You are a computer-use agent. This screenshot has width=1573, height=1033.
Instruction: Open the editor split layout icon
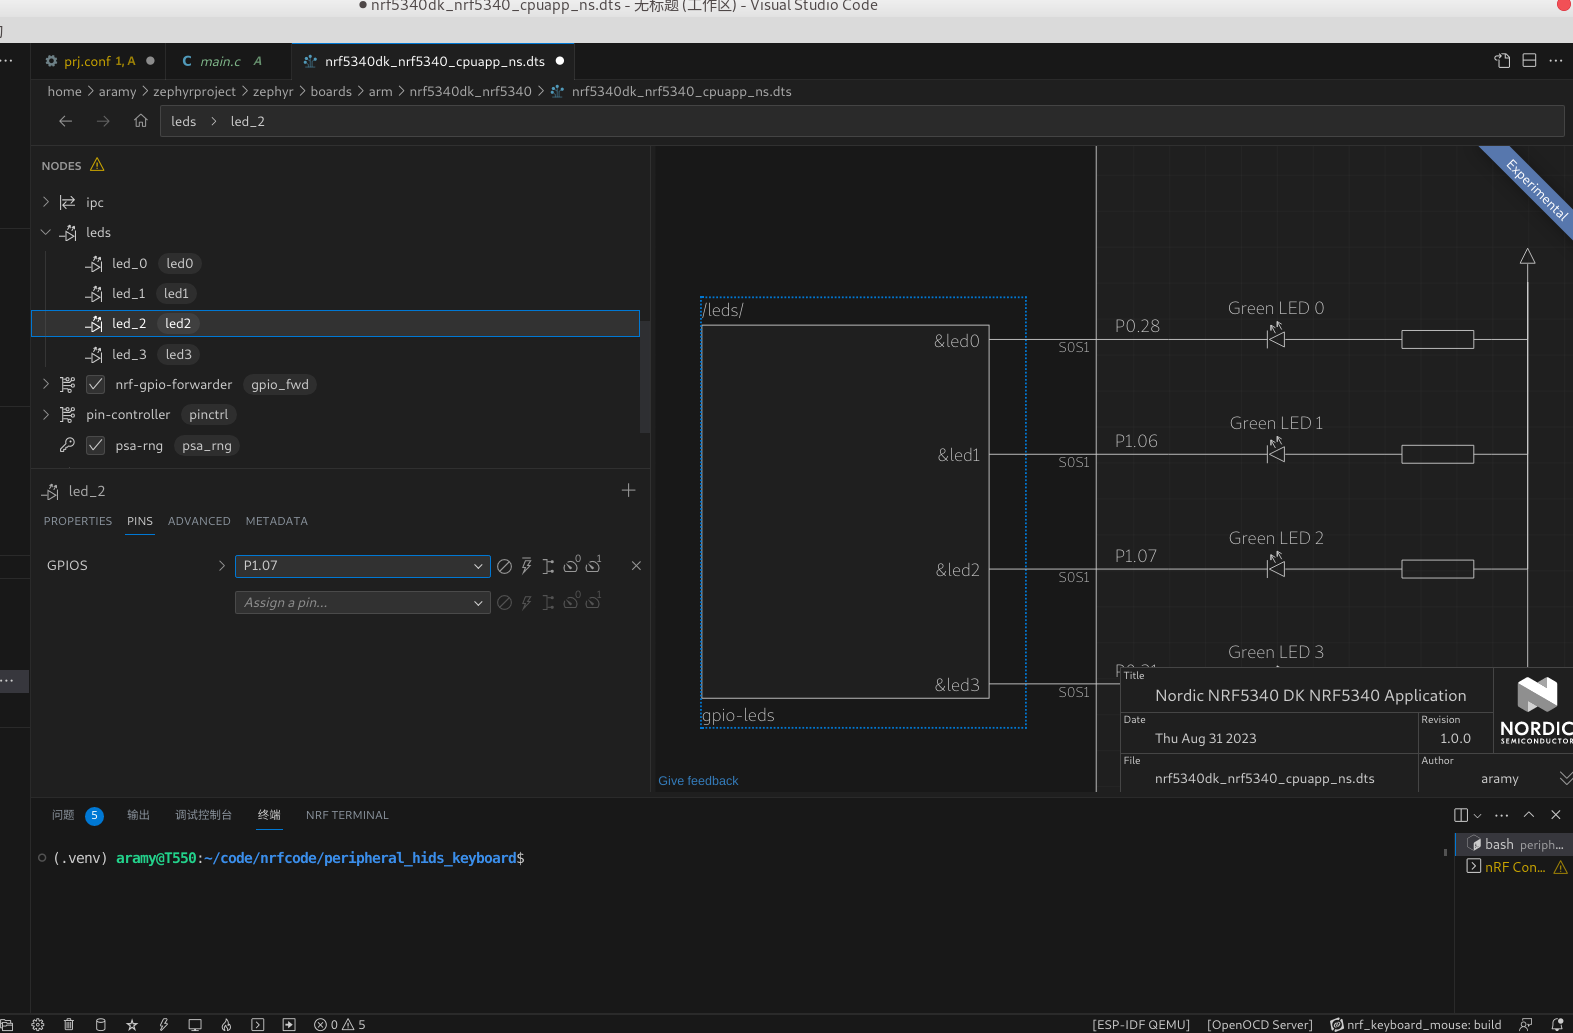(1529, 61)
